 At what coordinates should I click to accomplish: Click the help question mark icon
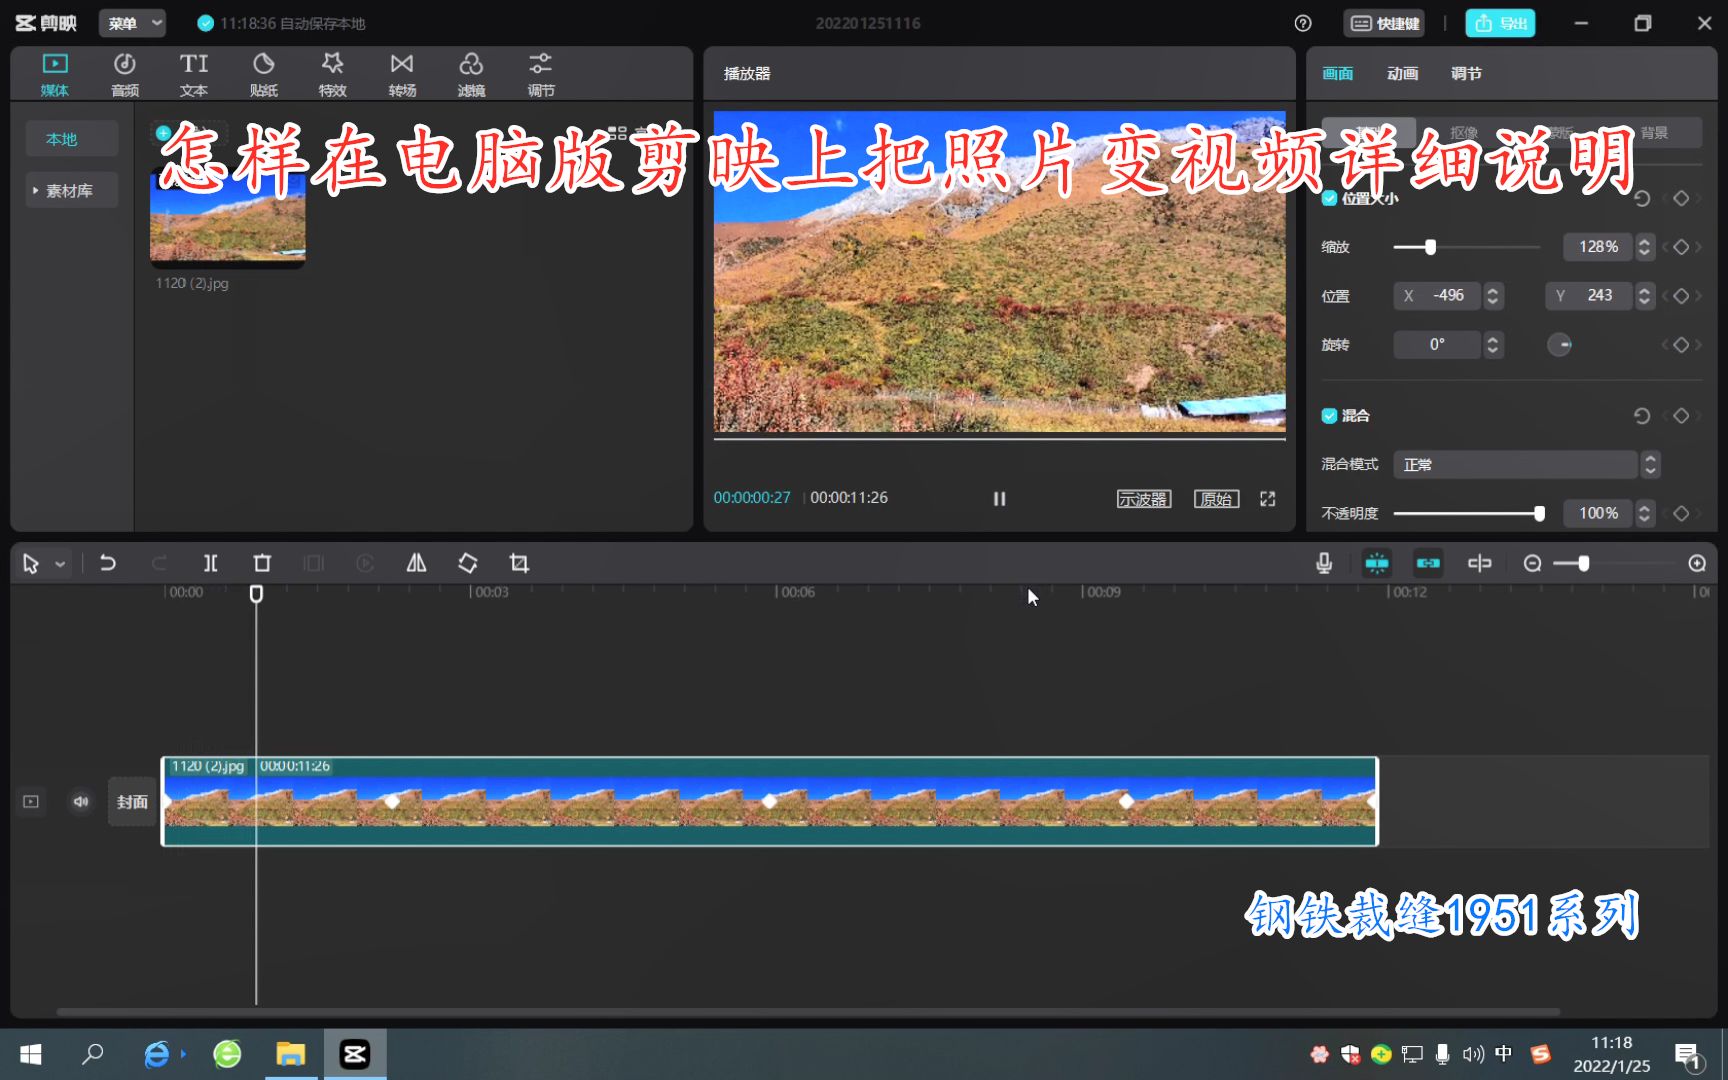1303,23
